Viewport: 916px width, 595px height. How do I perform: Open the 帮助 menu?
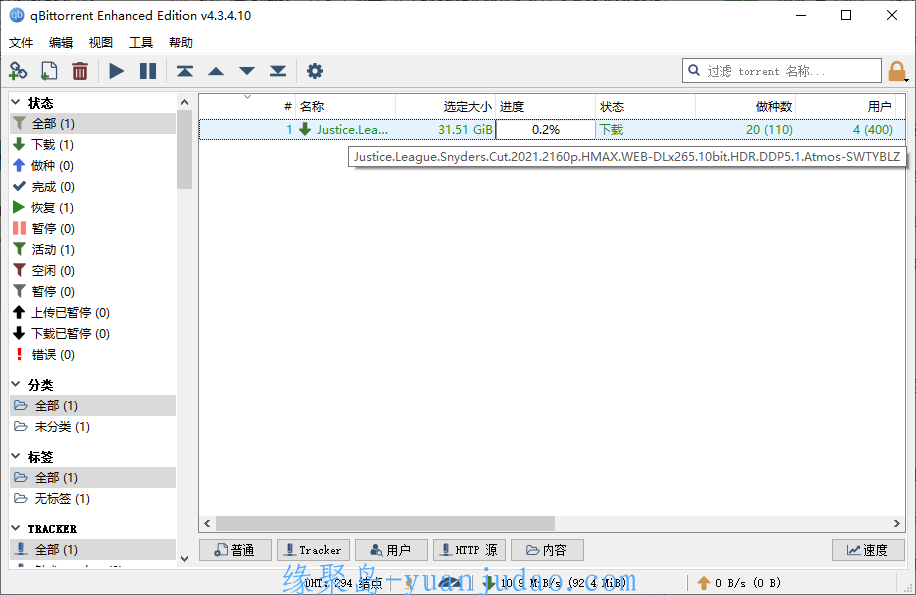click(x=181, y=43)
